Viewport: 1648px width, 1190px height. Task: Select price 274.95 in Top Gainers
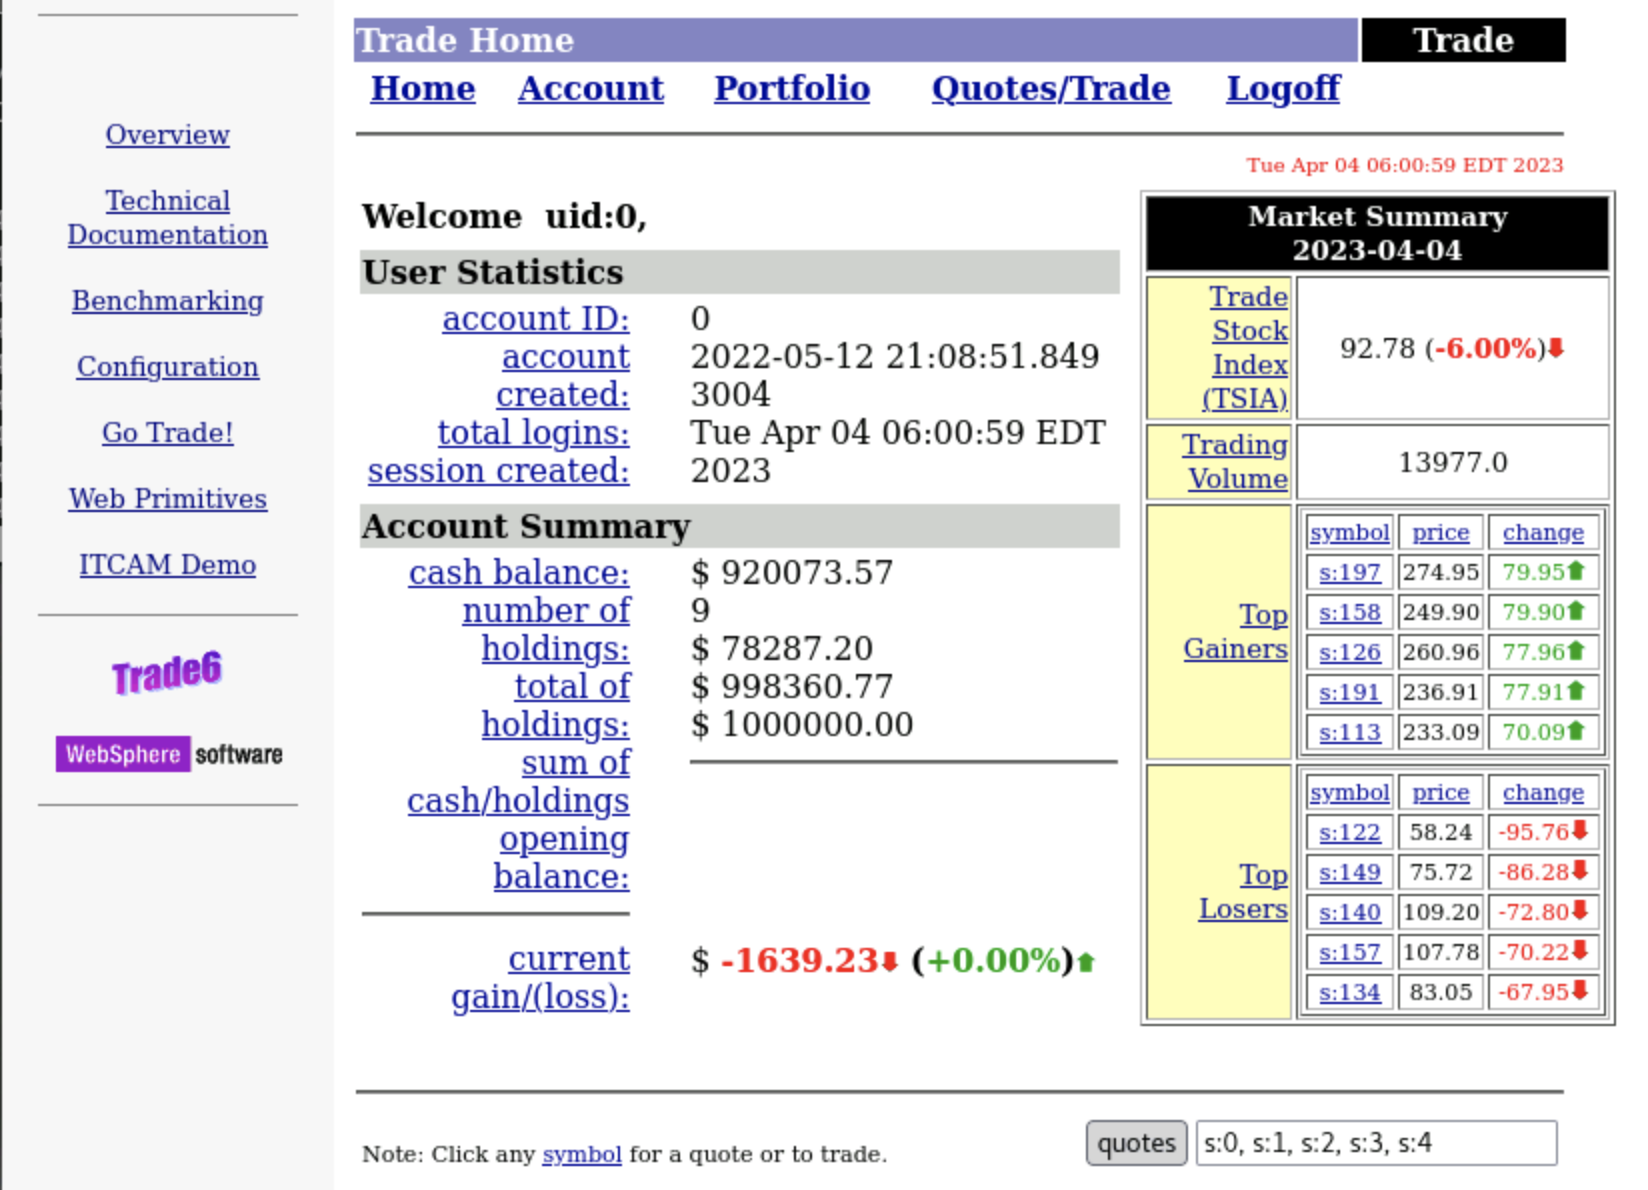[x=1441, y=572]
